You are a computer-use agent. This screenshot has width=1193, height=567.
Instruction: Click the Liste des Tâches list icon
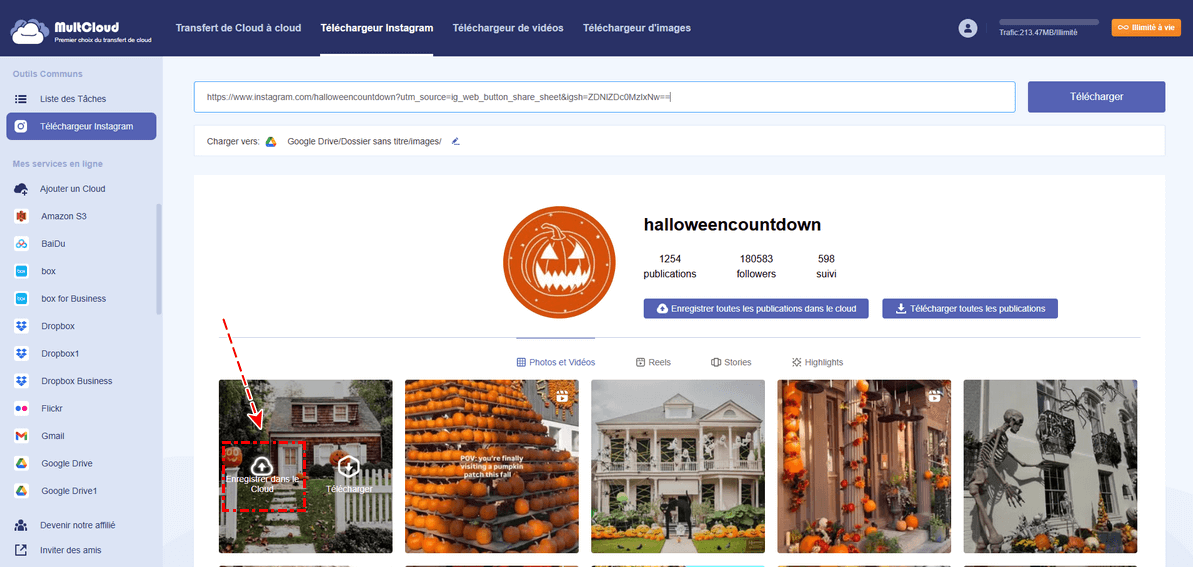pyautogui.click(x=21, y=99)
